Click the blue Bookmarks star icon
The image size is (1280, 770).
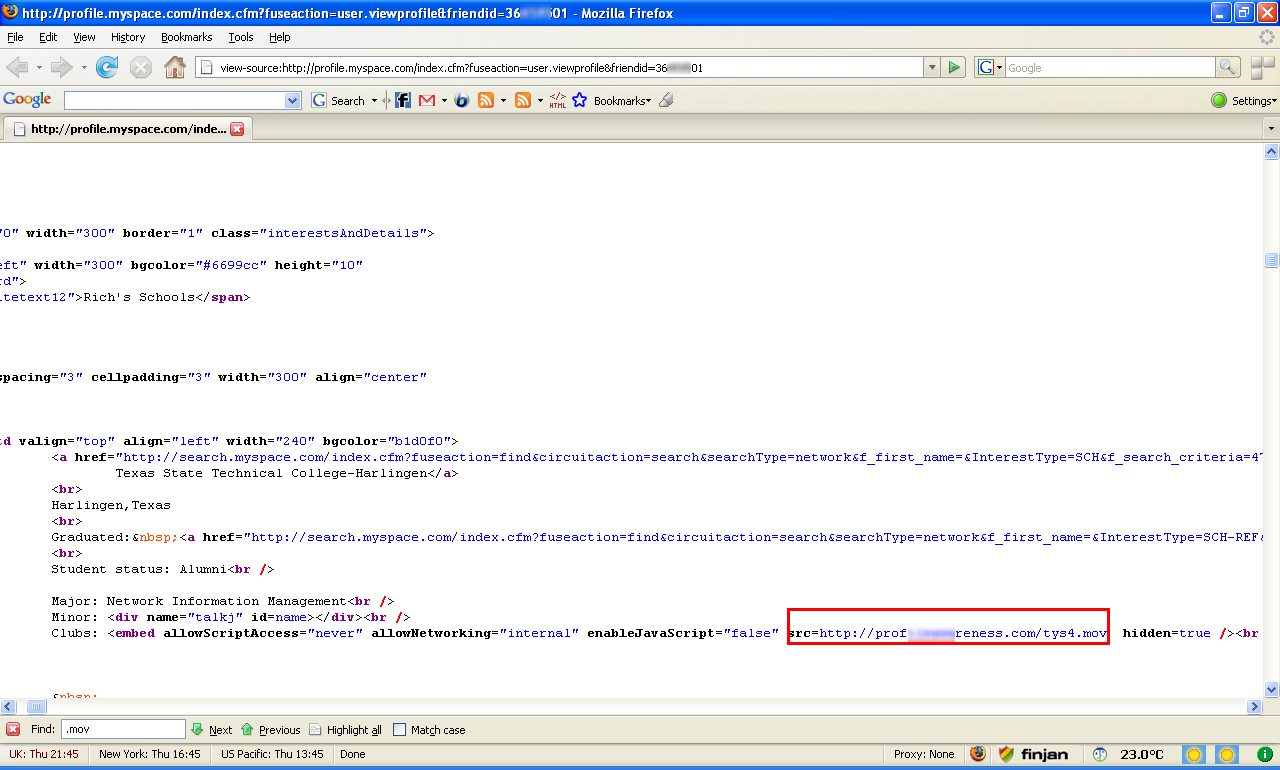(x=580, y=100)
